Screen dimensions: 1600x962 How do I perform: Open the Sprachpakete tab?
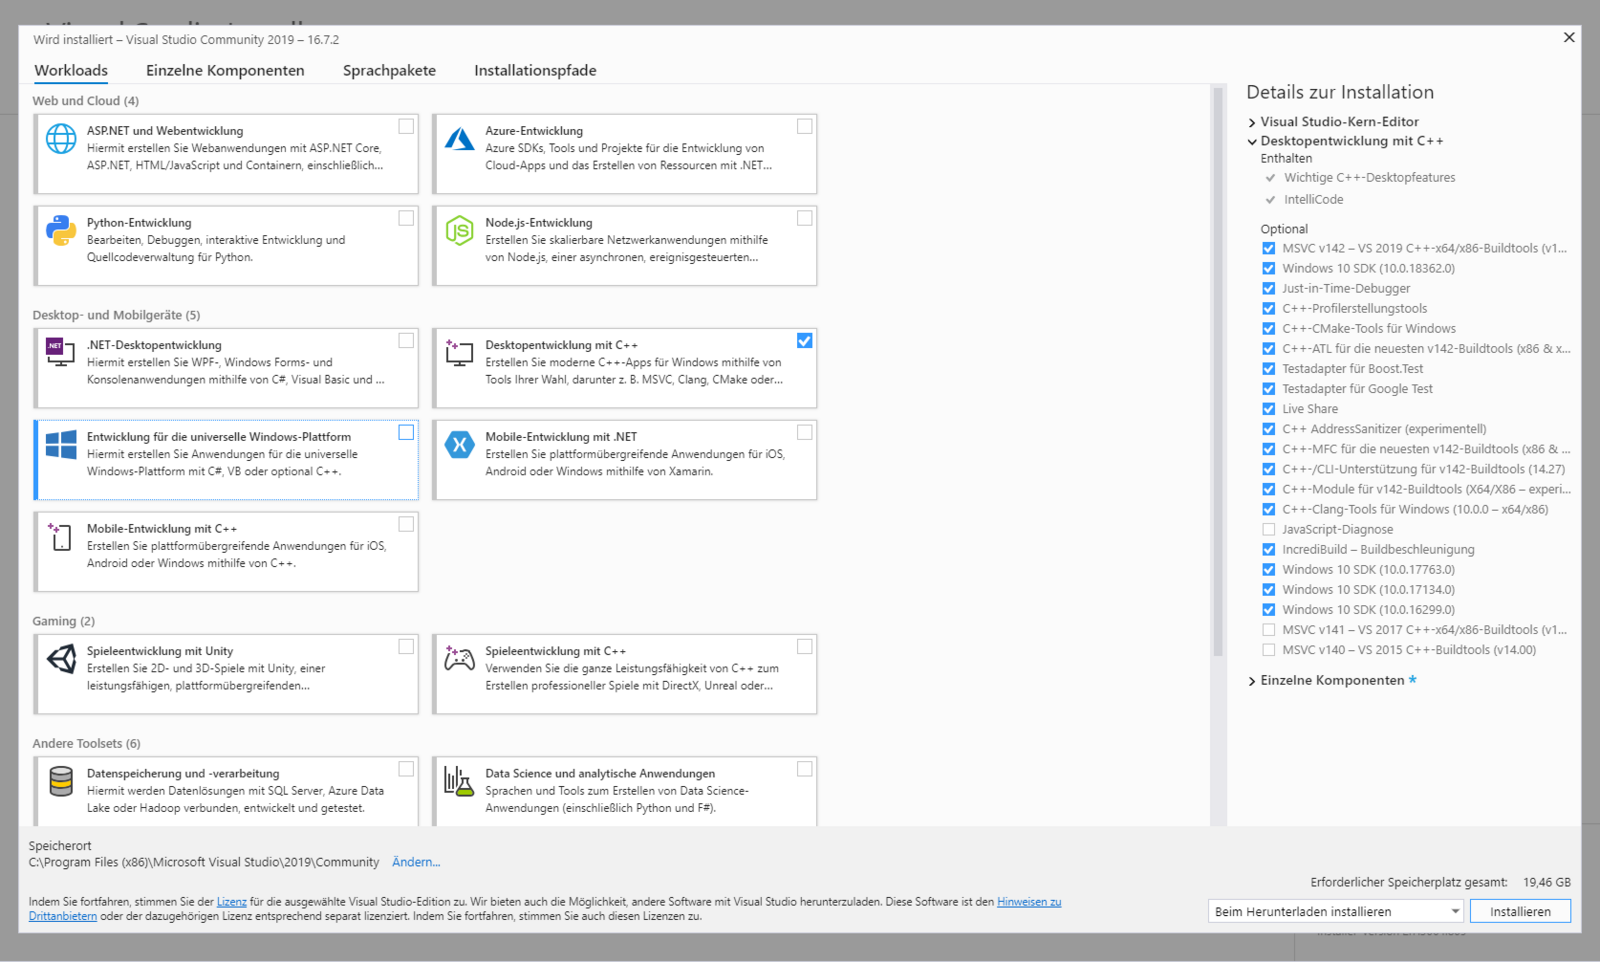tap(389, 70)
